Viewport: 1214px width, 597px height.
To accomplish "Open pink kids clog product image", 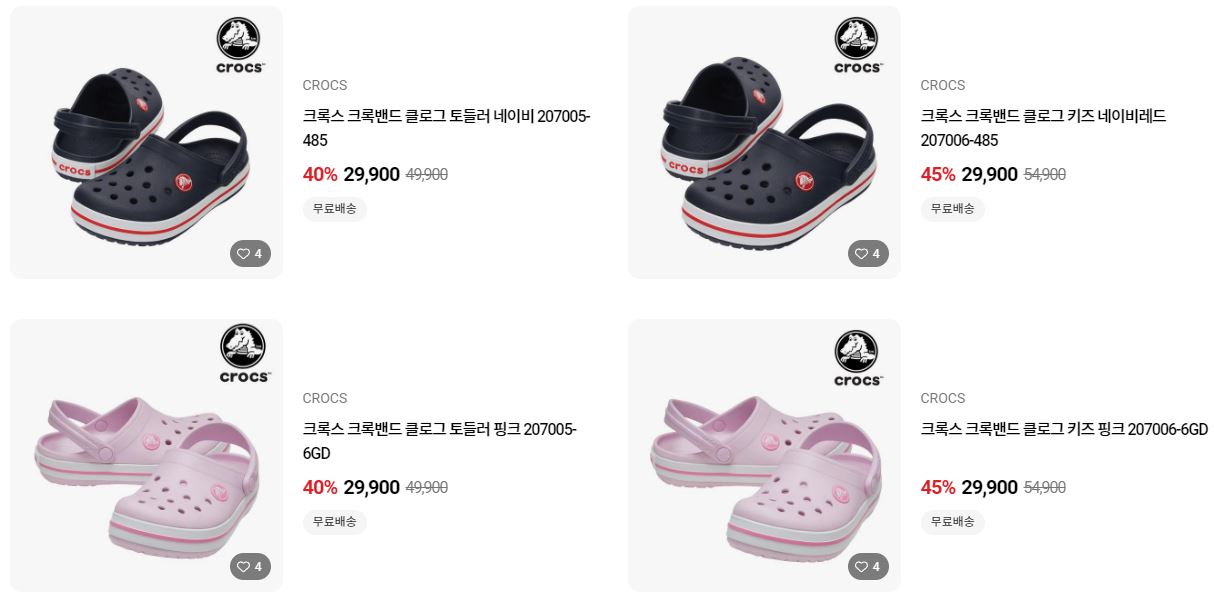I will coord(764,455).
